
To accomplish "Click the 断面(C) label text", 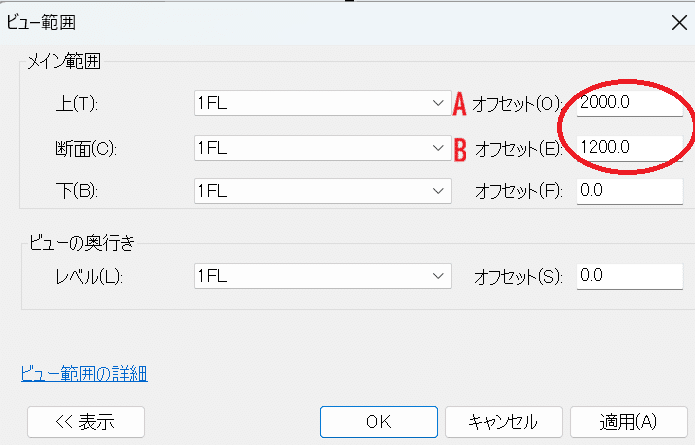I will coord(87,149).
